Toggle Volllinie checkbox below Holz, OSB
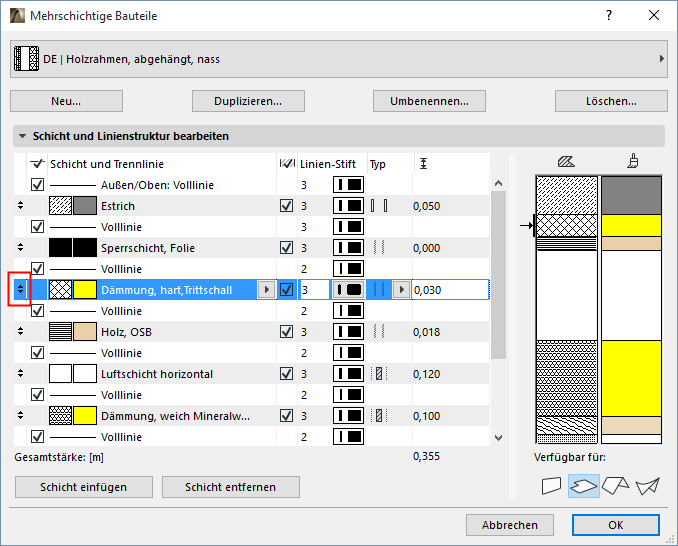This screenshot has height=546, width=678. point(38,352)
